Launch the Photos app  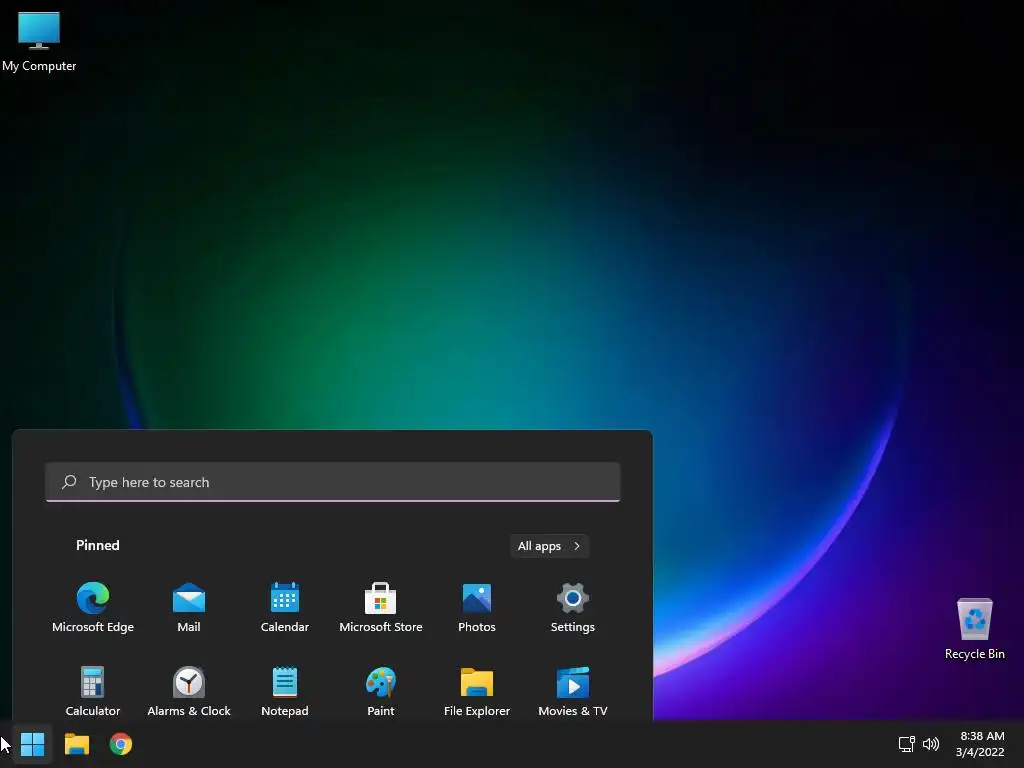click(x=477, y=607)
